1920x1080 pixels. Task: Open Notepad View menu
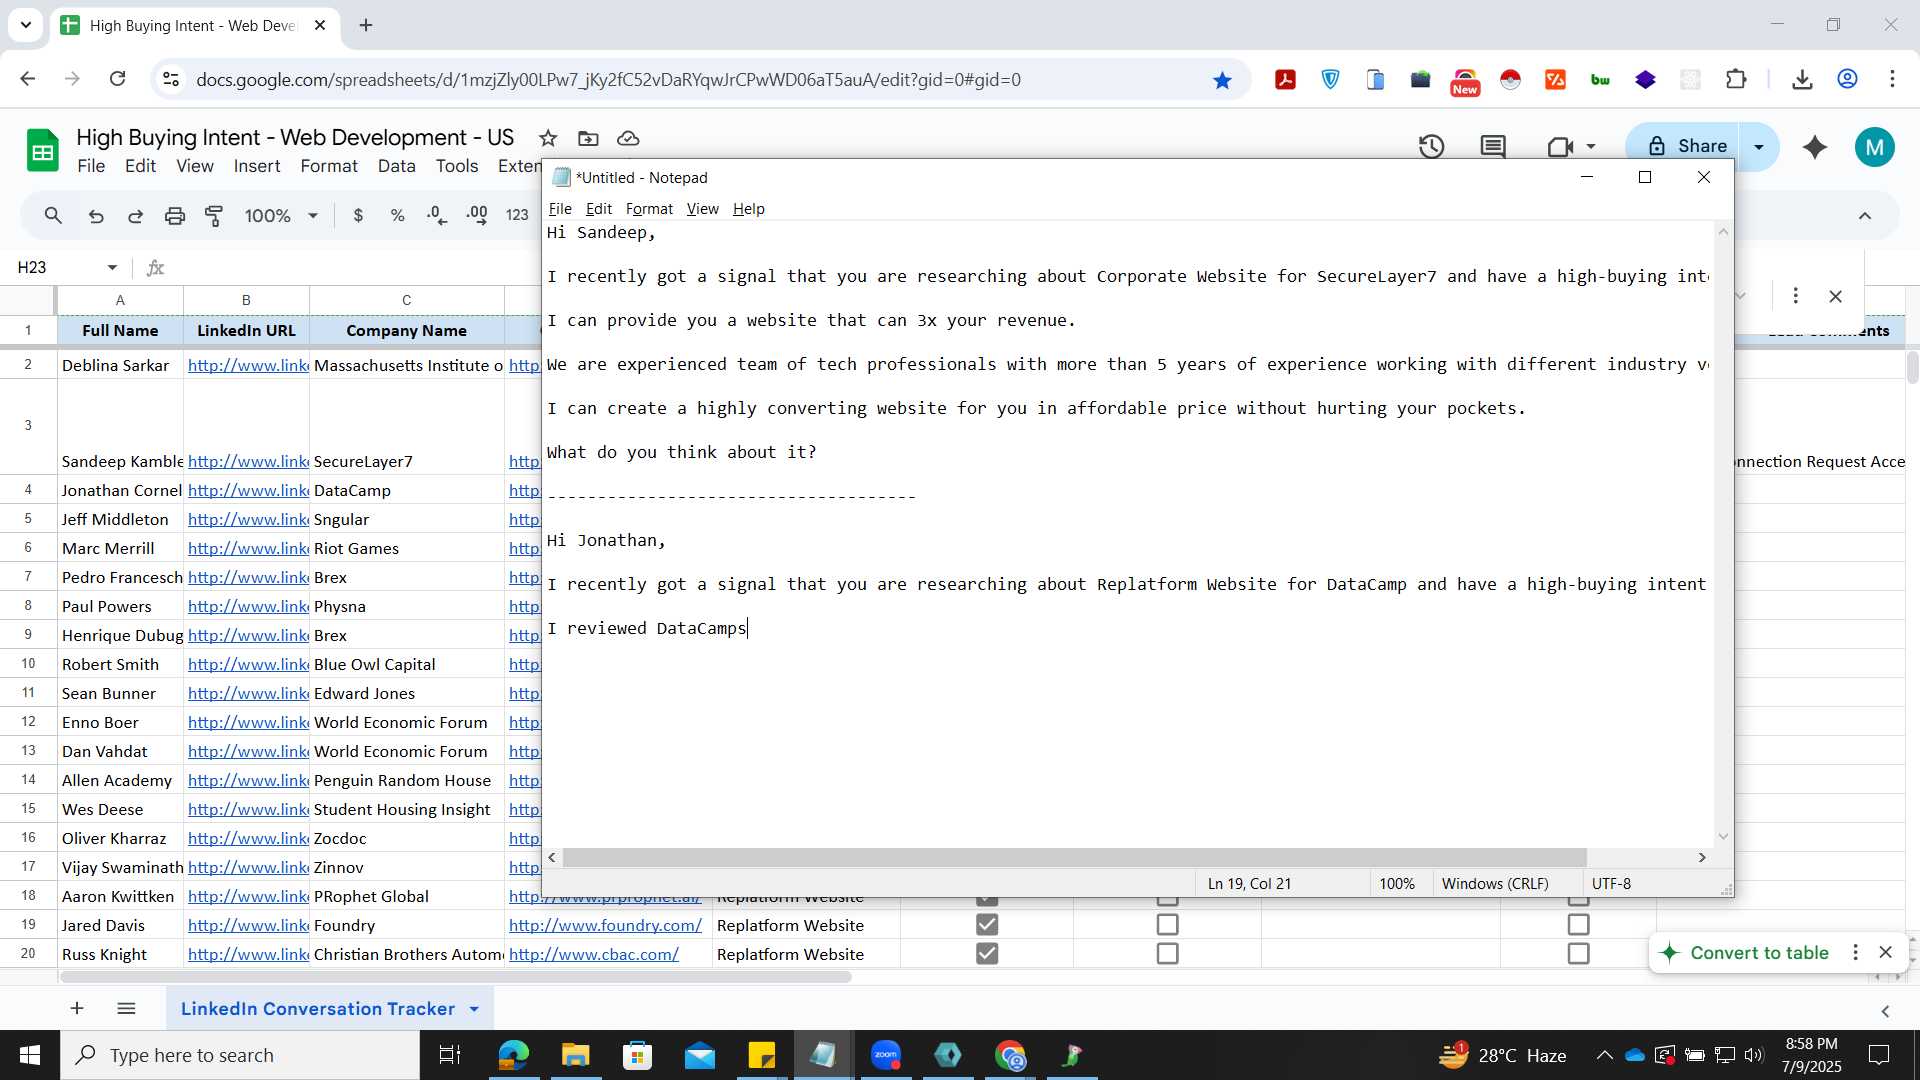(702, 209)
